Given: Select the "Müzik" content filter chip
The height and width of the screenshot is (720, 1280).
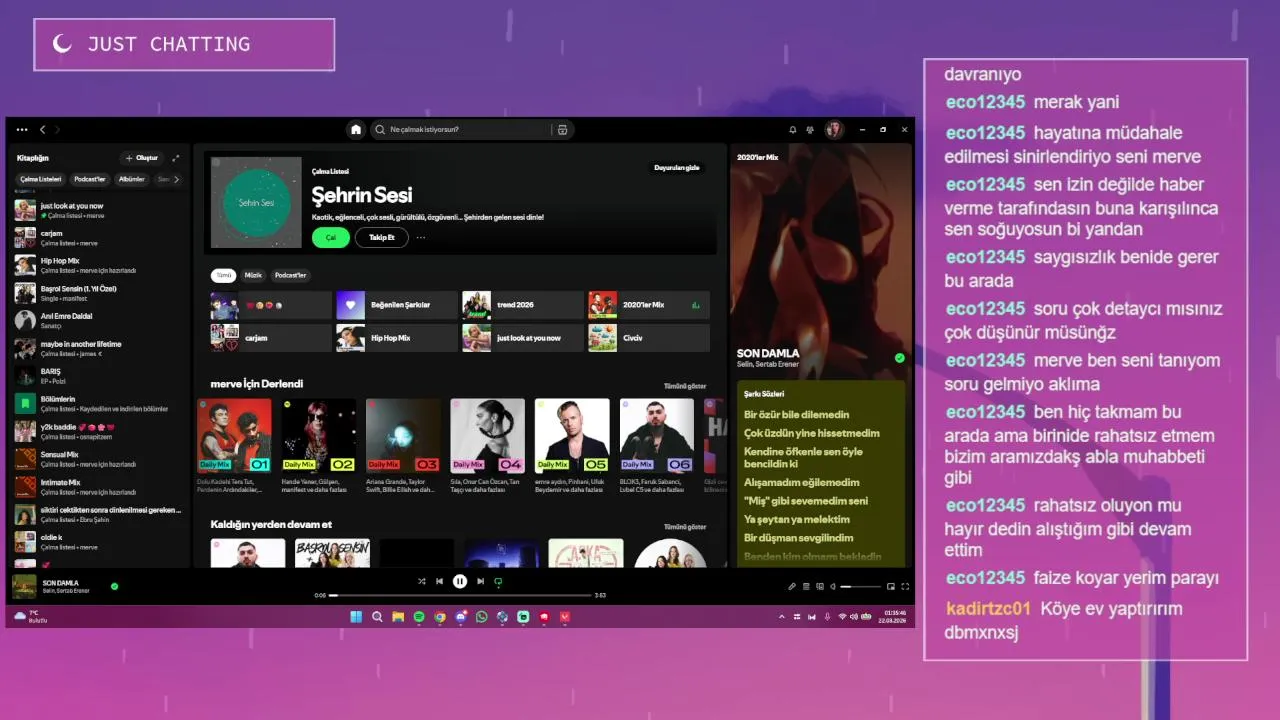Looking at the screenshot, I should (x=253, y=275).
